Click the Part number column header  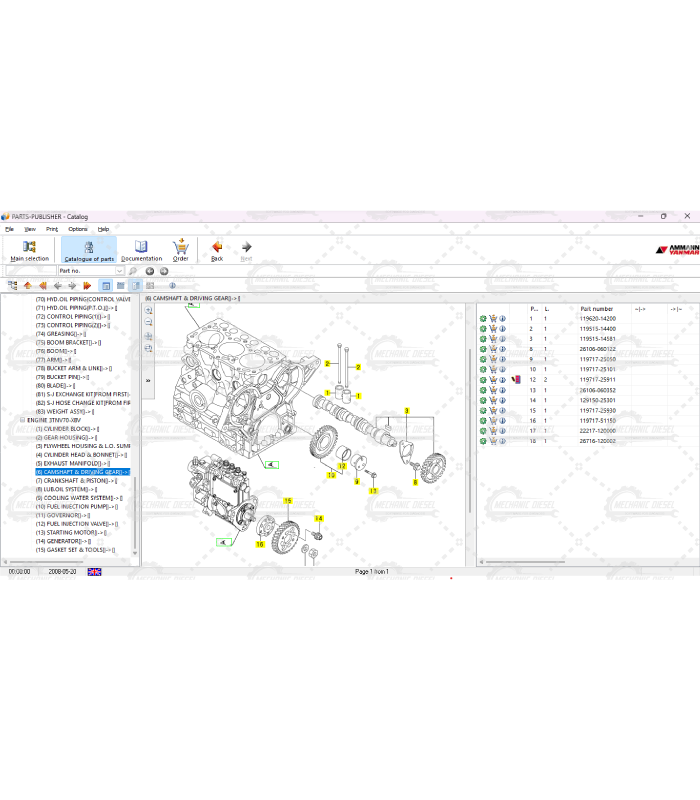597,309
